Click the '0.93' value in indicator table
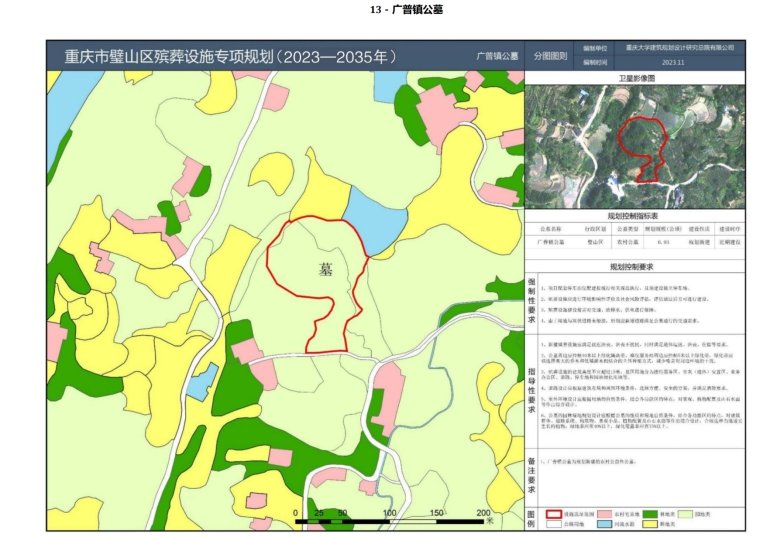 click(663, 242)
